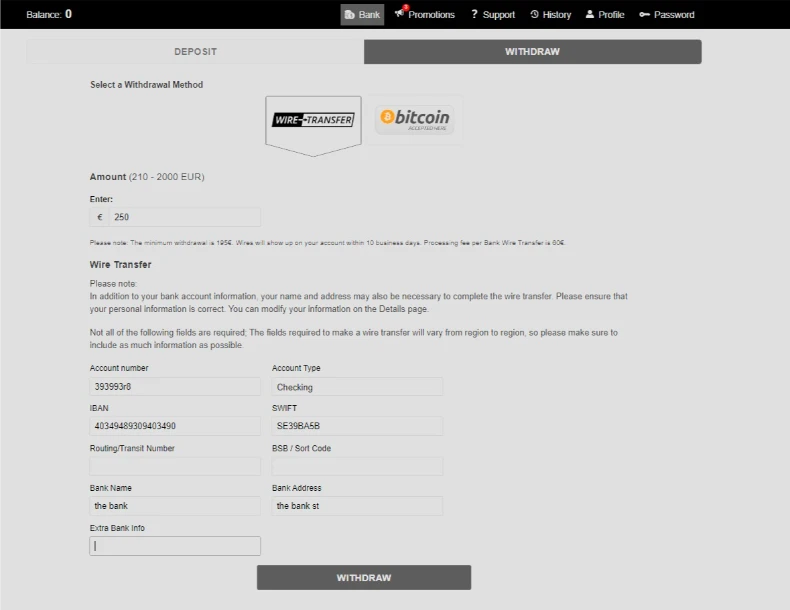Viewport: 790px width, 610px height.
Task: Switch to the Withdraw tab
Action: point(533,52)
